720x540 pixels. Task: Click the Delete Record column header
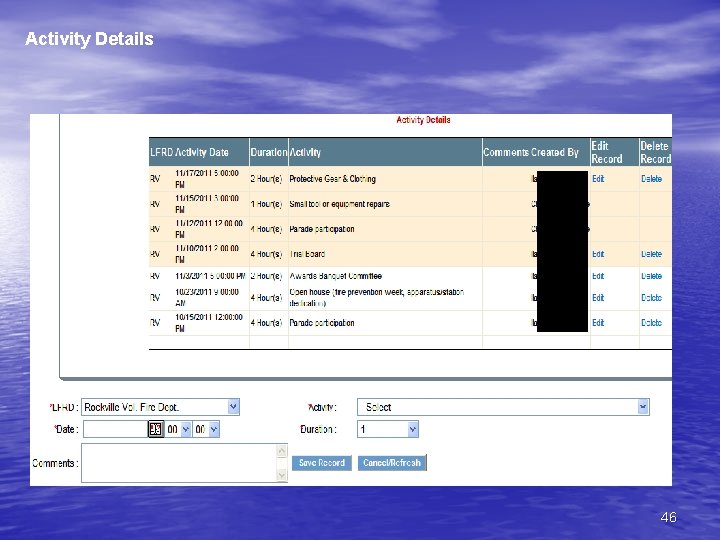point(656,152)
